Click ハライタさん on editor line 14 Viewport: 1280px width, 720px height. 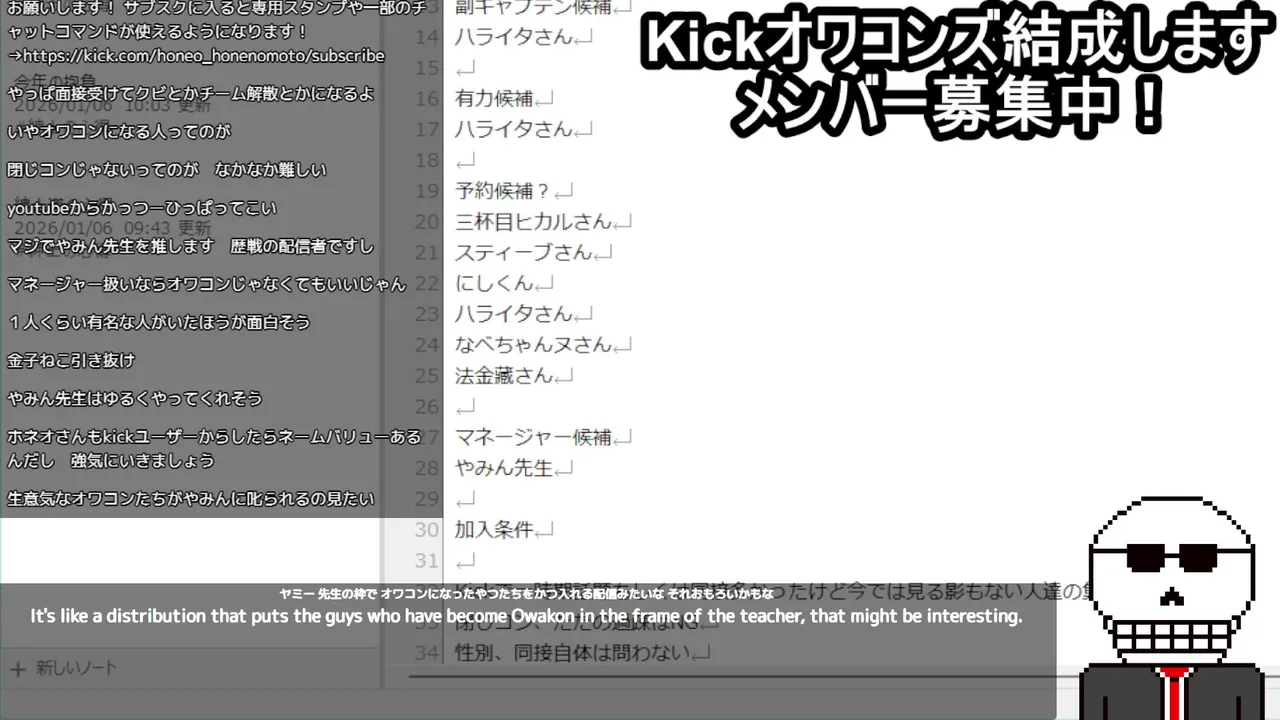(515, 37)
